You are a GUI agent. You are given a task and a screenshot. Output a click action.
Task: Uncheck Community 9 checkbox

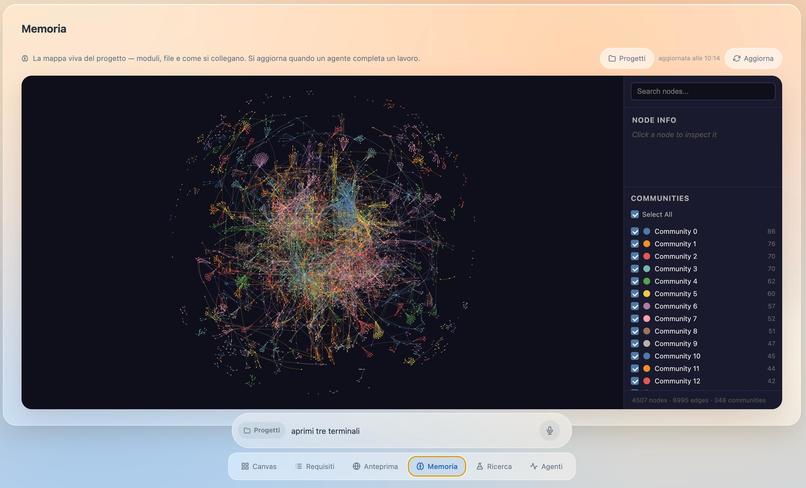click(635, 344)
